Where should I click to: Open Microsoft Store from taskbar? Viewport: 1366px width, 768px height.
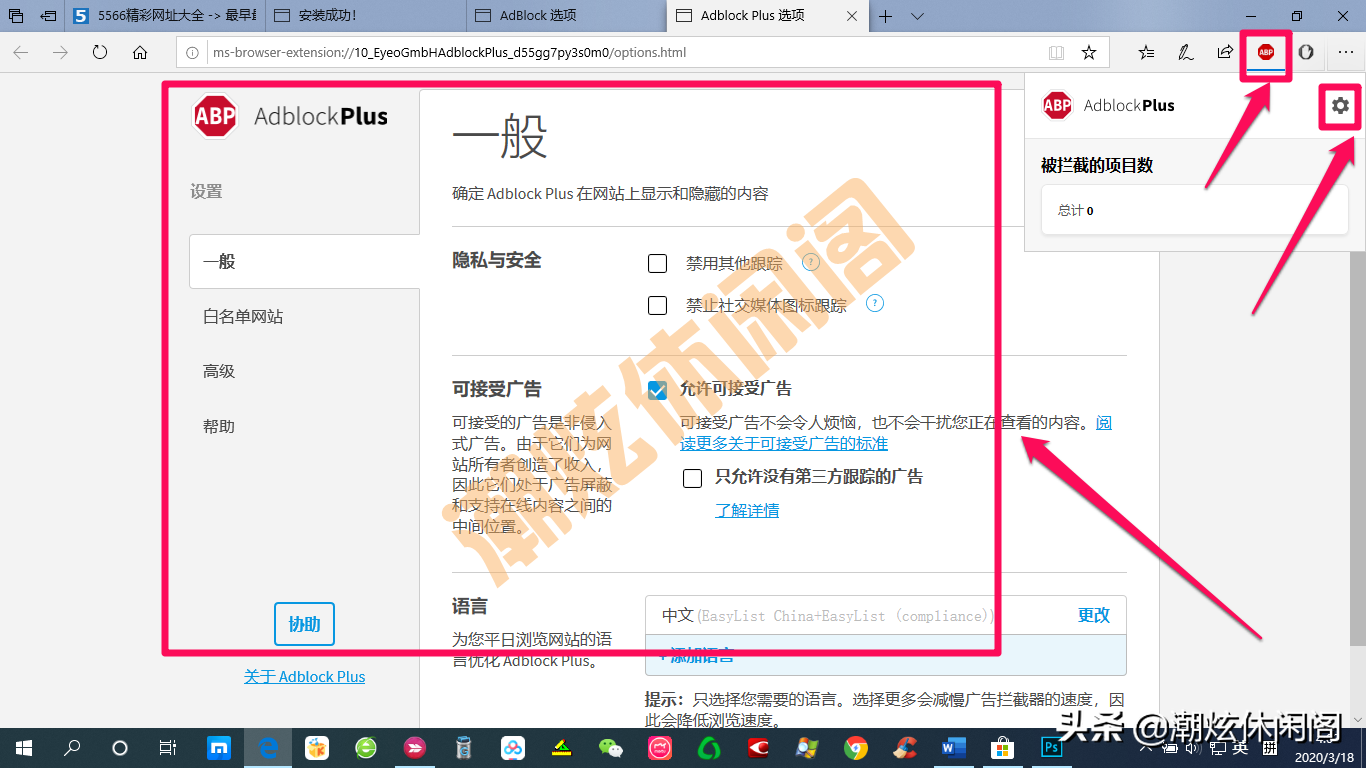1002,748
